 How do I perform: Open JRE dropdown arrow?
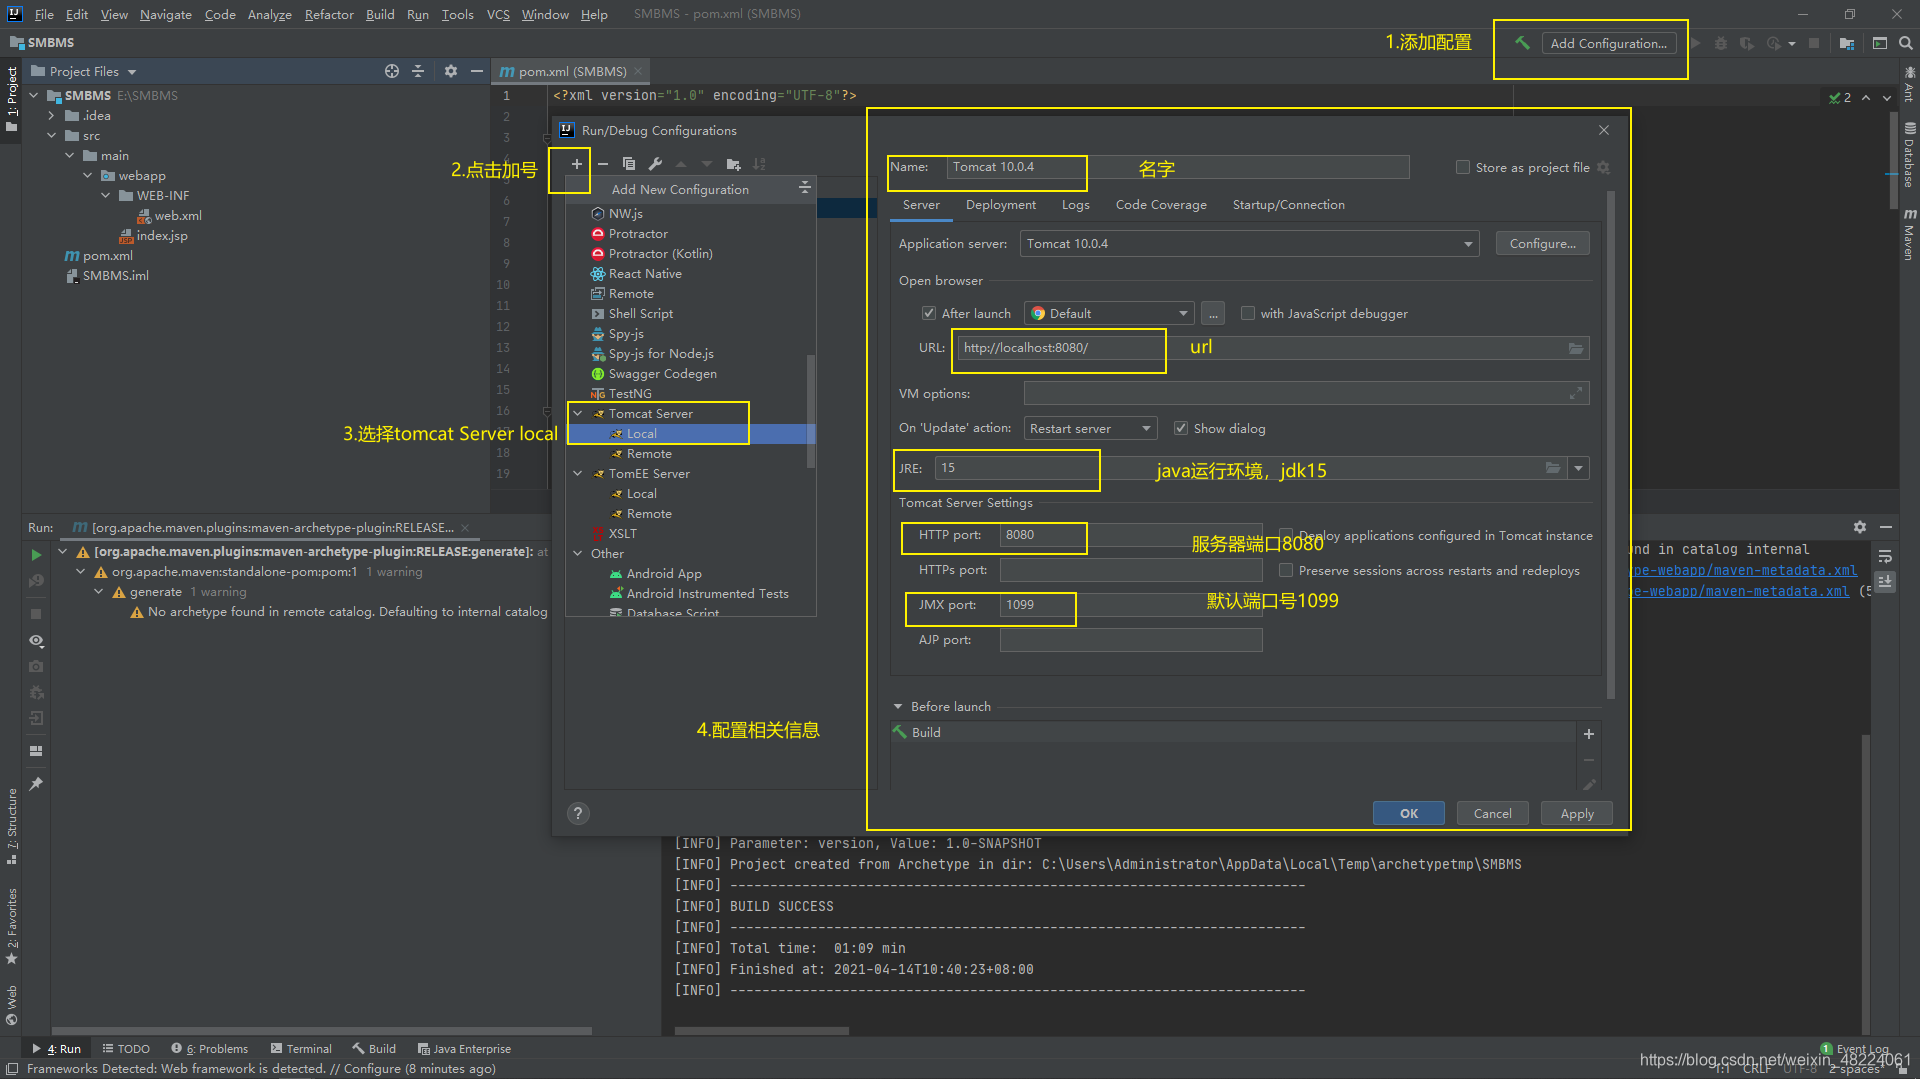coord(1579,468)
